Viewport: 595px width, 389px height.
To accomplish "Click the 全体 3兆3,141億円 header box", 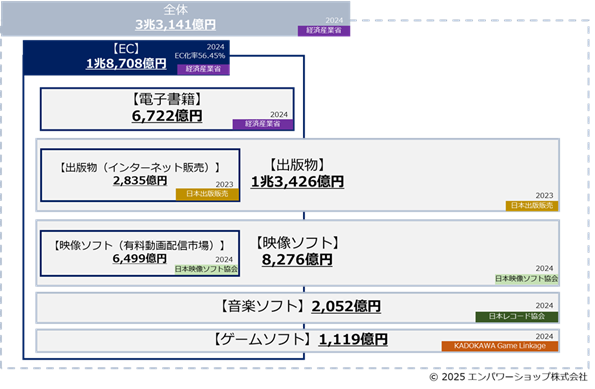I will [x=175, y=18].
